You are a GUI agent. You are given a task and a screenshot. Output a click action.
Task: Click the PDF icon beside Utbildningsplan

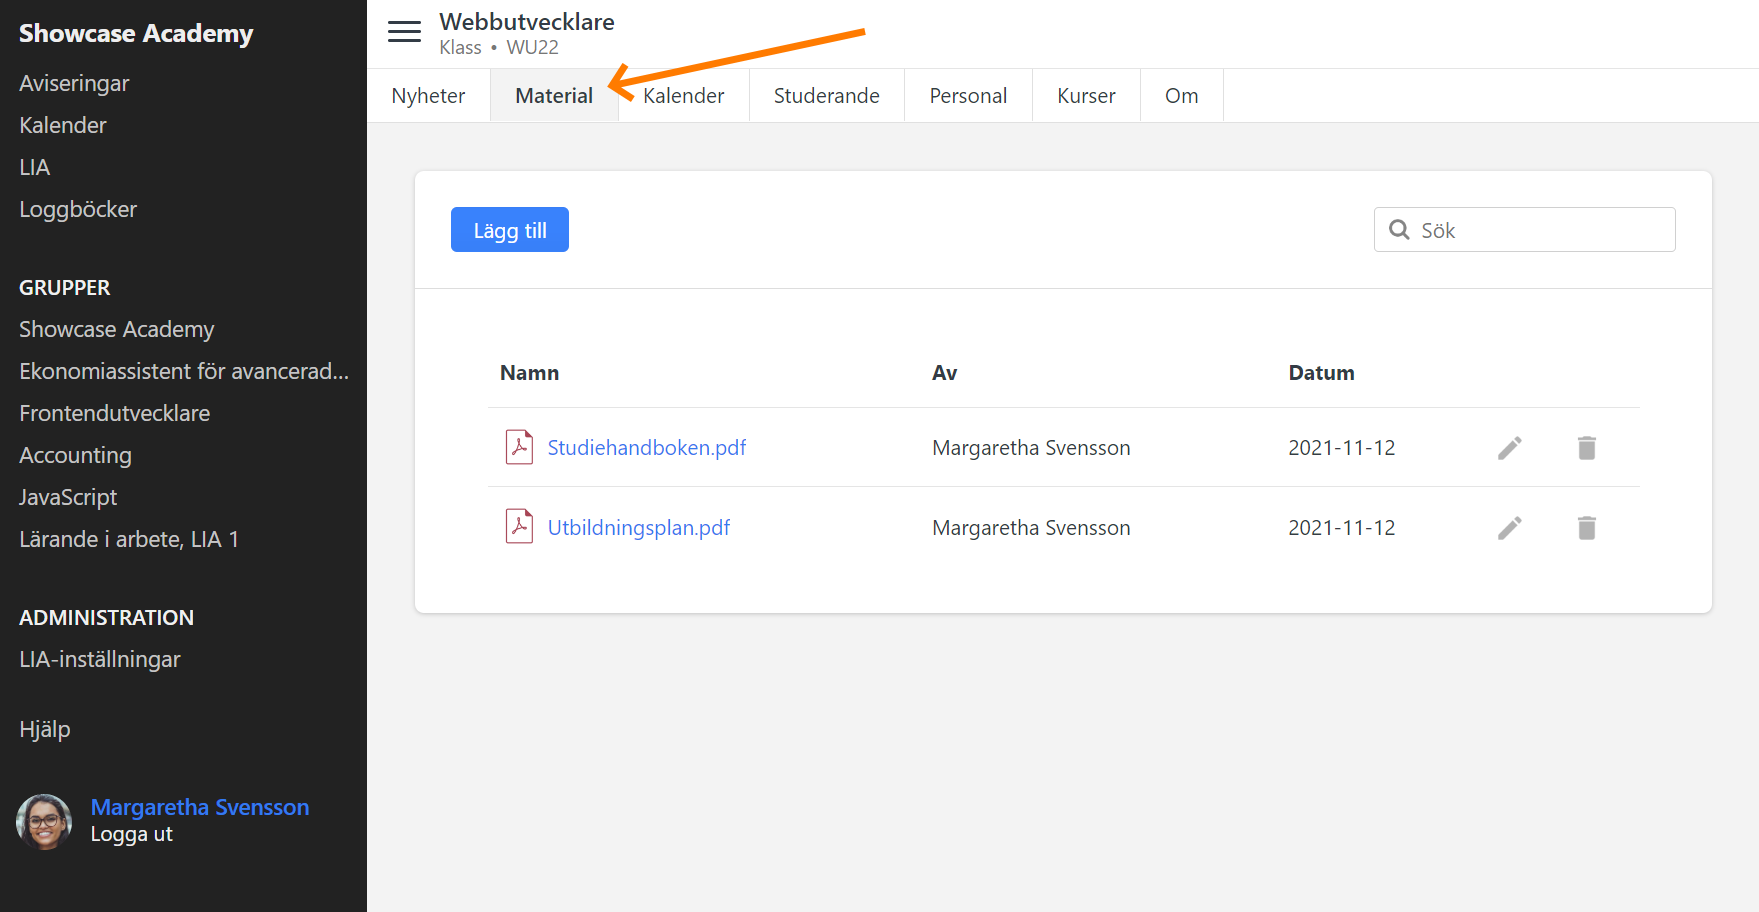(519, 527)
